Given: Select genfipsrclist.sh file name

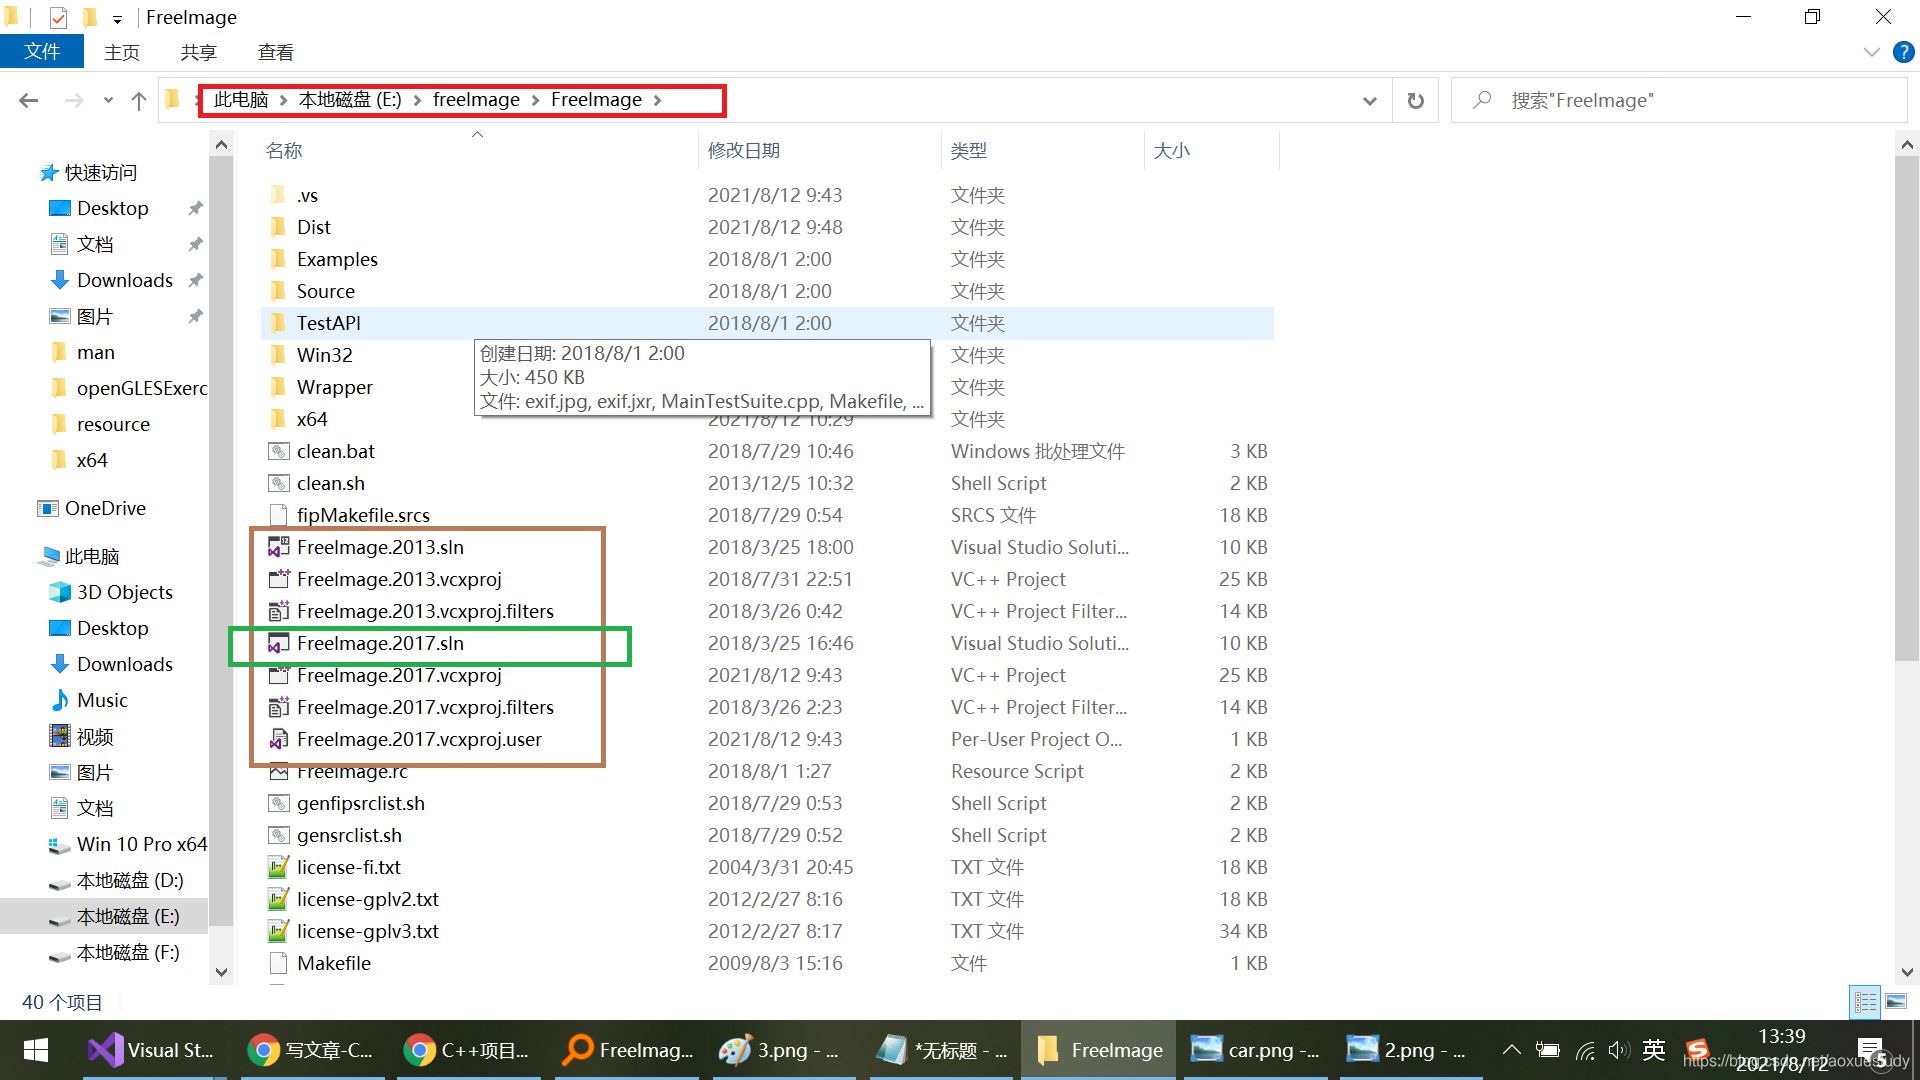Looking at the screenshot, I should coord(360,803).
